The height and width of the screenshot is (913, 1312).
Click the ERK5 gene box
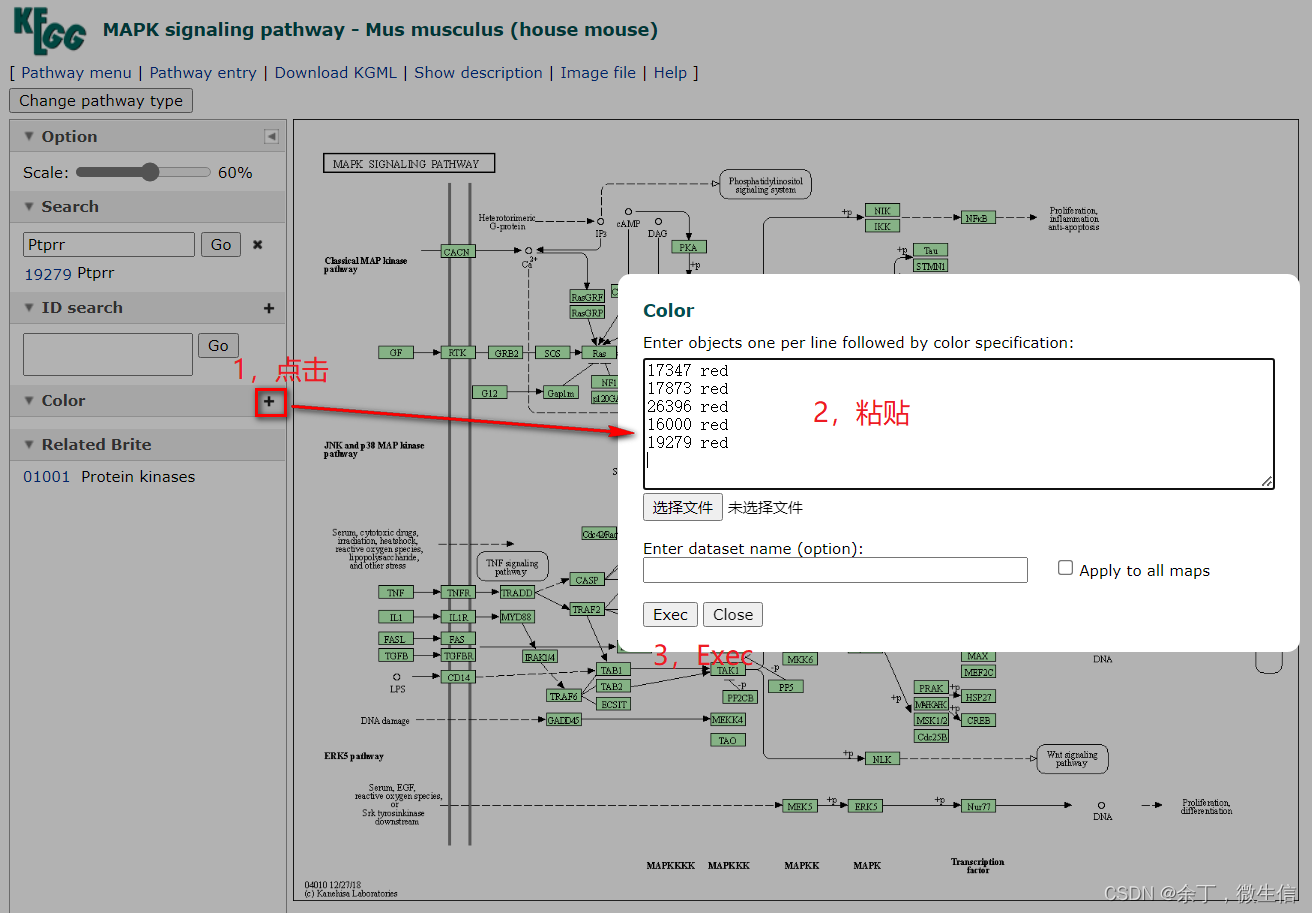(865, 806)
